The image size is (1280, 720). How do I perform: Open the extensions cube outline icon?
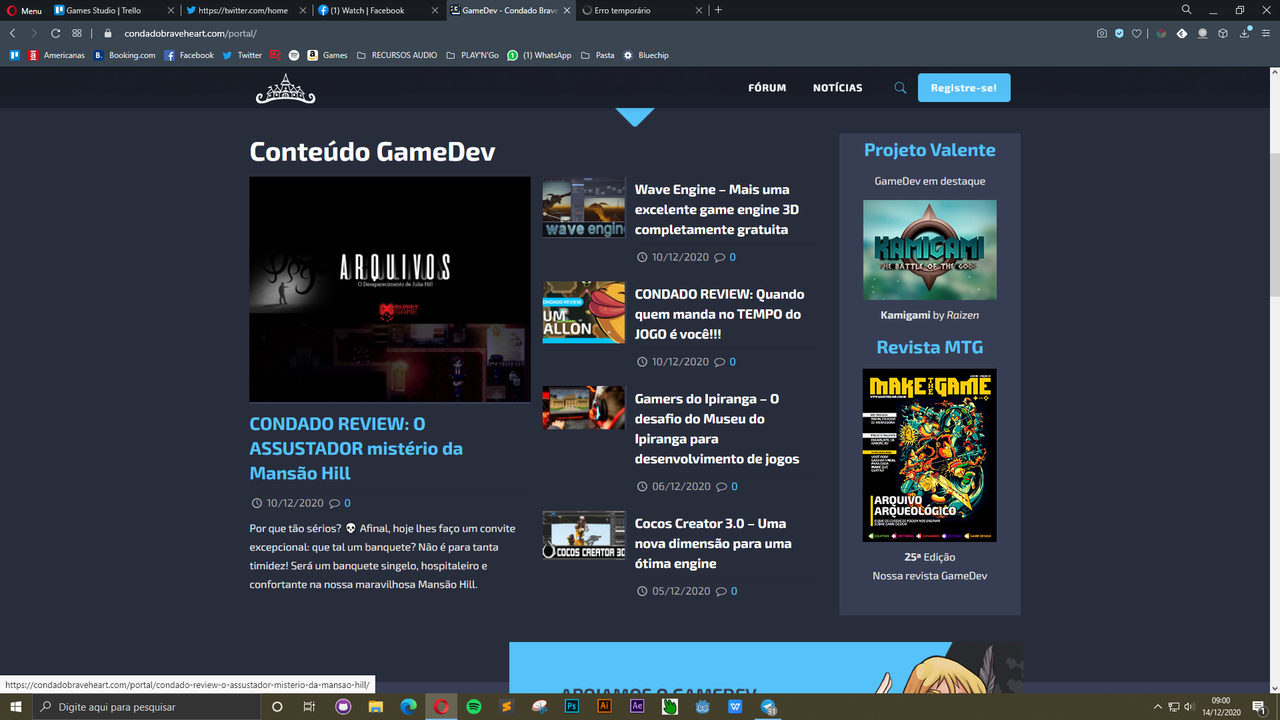coord(1223,33)
